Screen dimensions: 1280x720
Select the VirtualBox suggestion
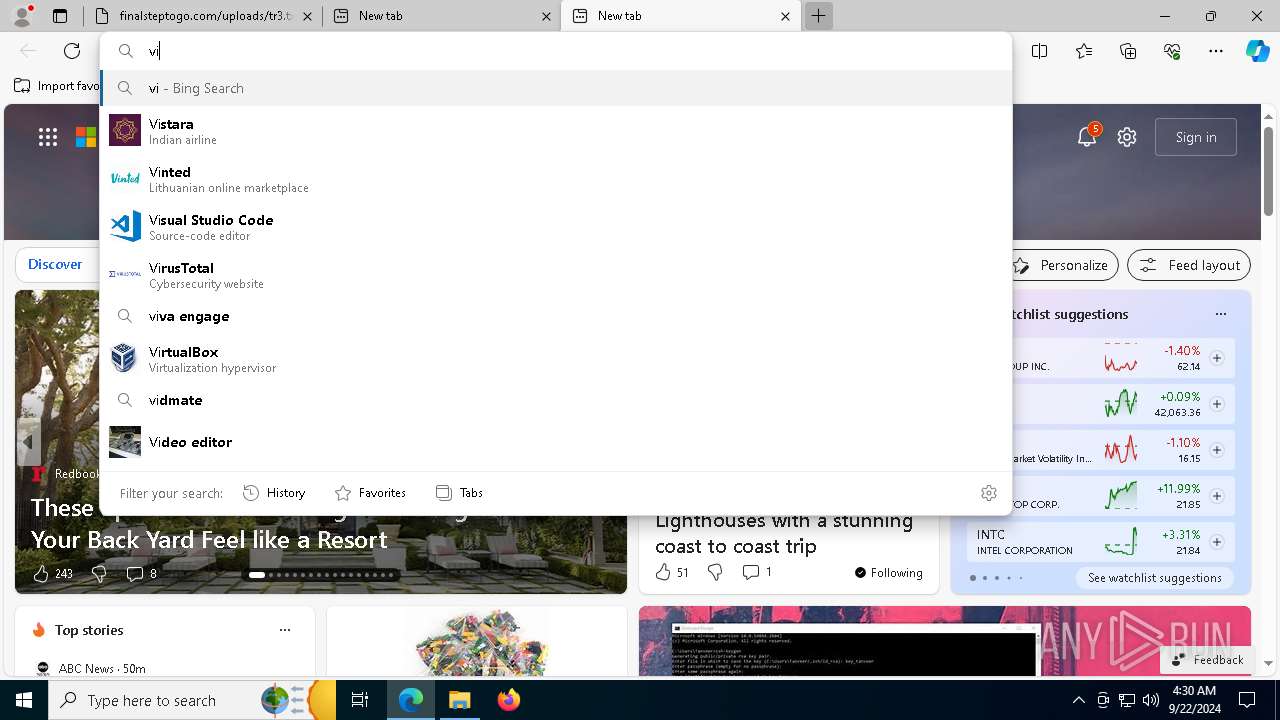tap(556, 359)
